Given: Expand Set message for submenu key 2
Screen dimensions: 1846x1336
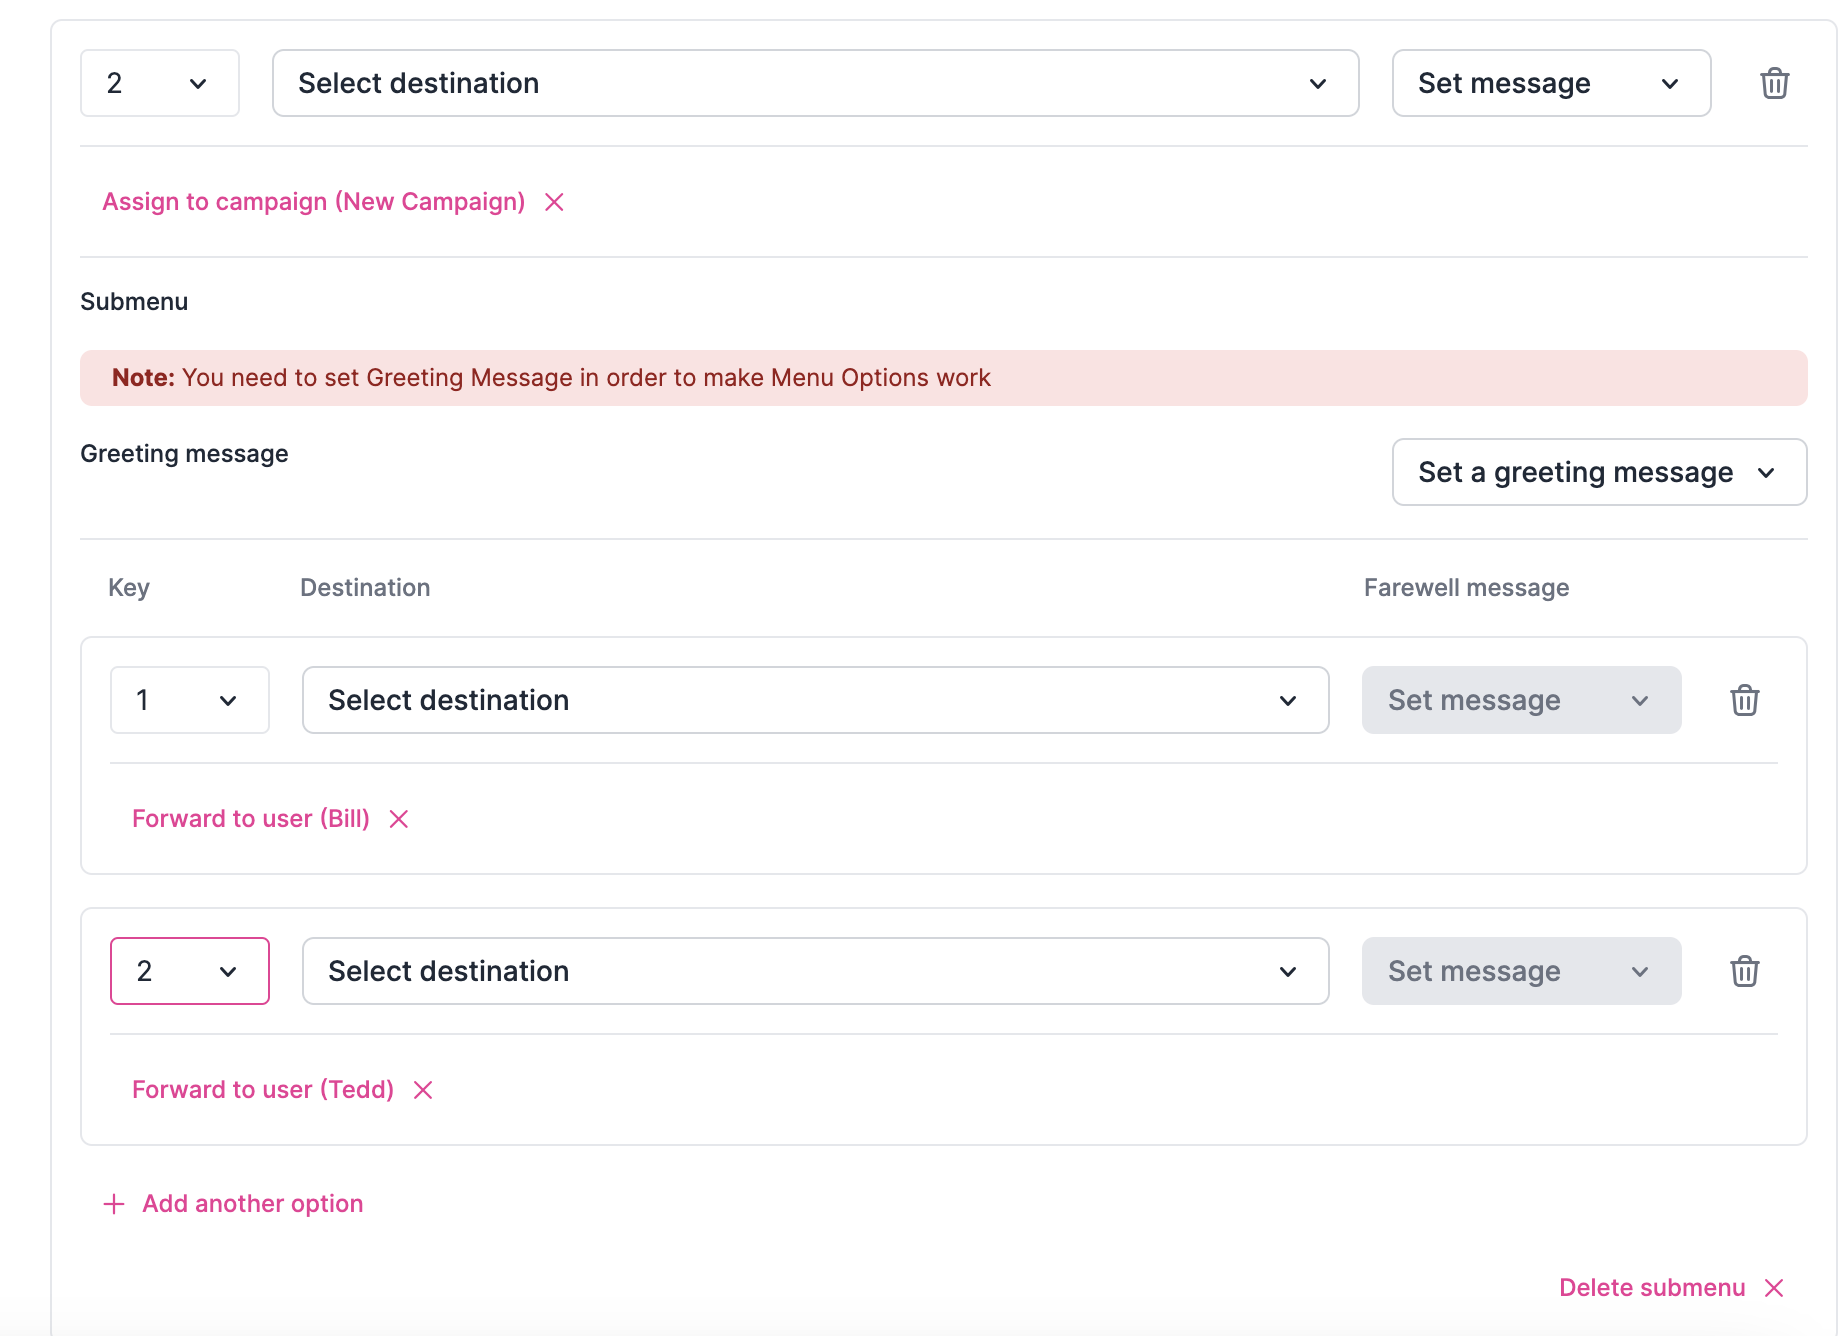Looking at the screenshot, I should [x=1520, y=970].
